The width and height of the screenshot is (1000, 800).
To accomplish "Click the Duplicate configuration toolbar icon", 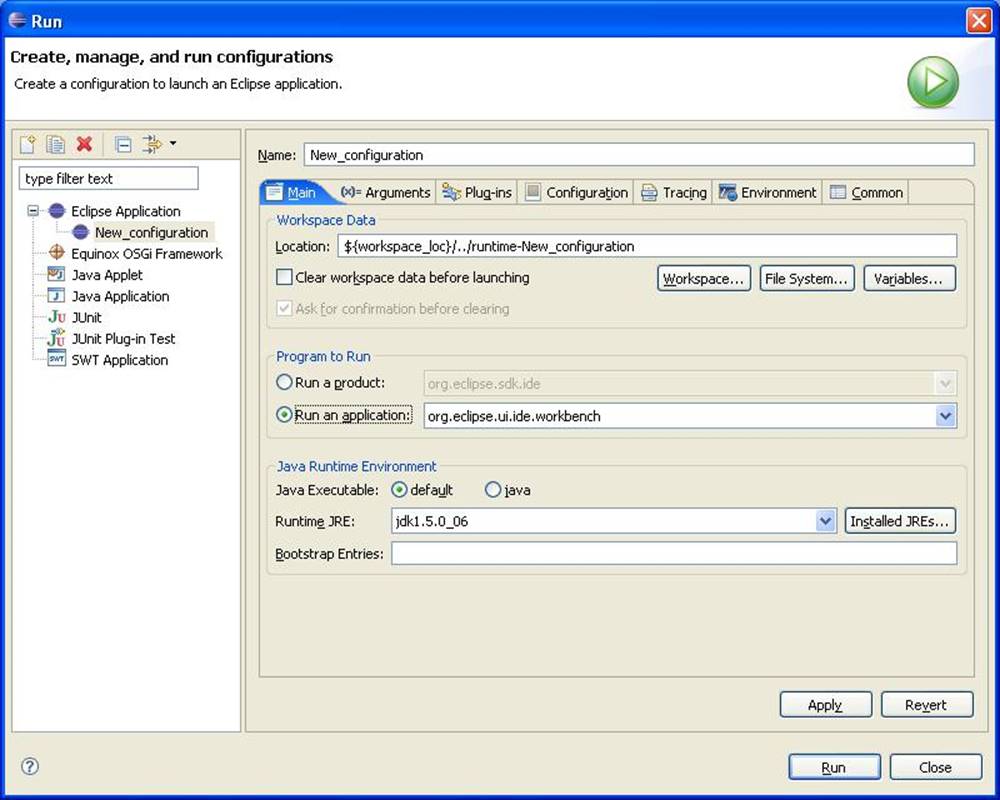I will pyautogui.click(x=56, y=145).
